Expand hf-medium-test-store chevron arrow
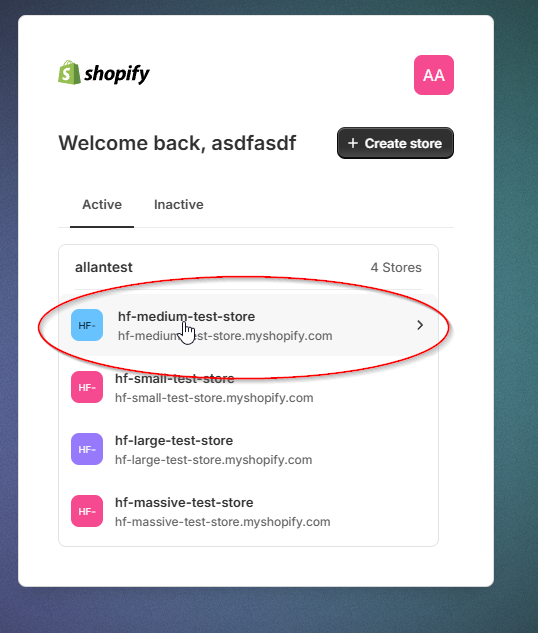The height and width of the screenshot is (633, 538). click(420, 325)
